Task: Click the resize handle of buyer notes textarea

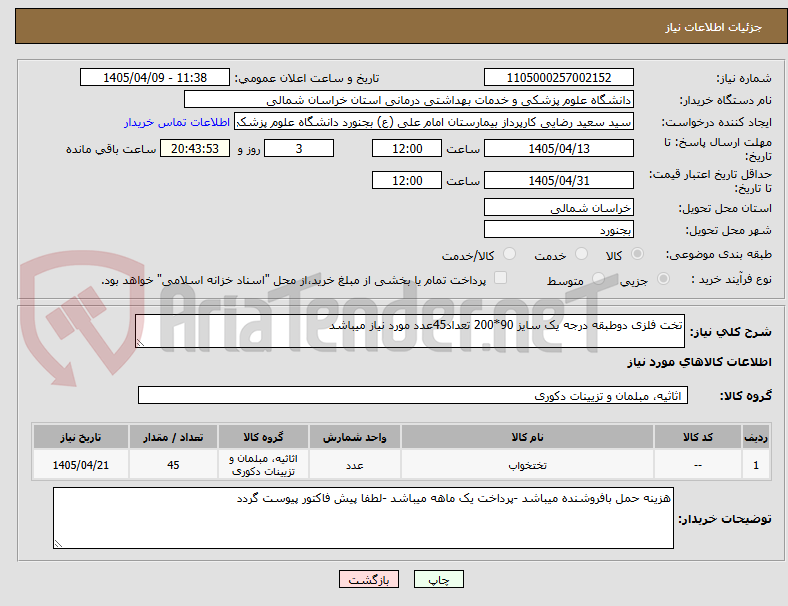Action: 58,543
